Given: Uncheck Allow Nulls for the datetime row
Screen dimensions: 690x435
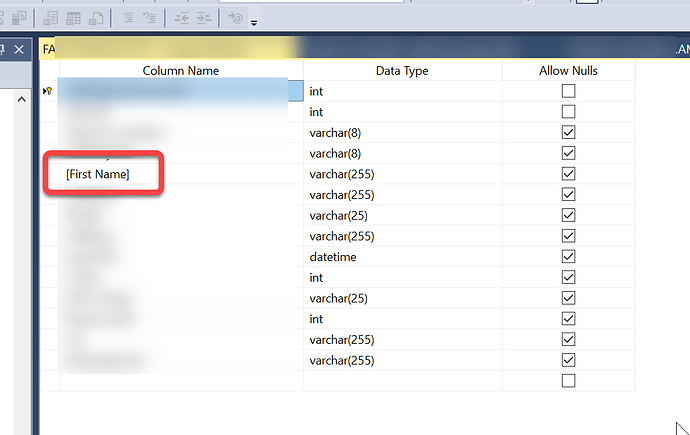Looking at the screenshot, I should pyautogui.click(x=569, y=257).
